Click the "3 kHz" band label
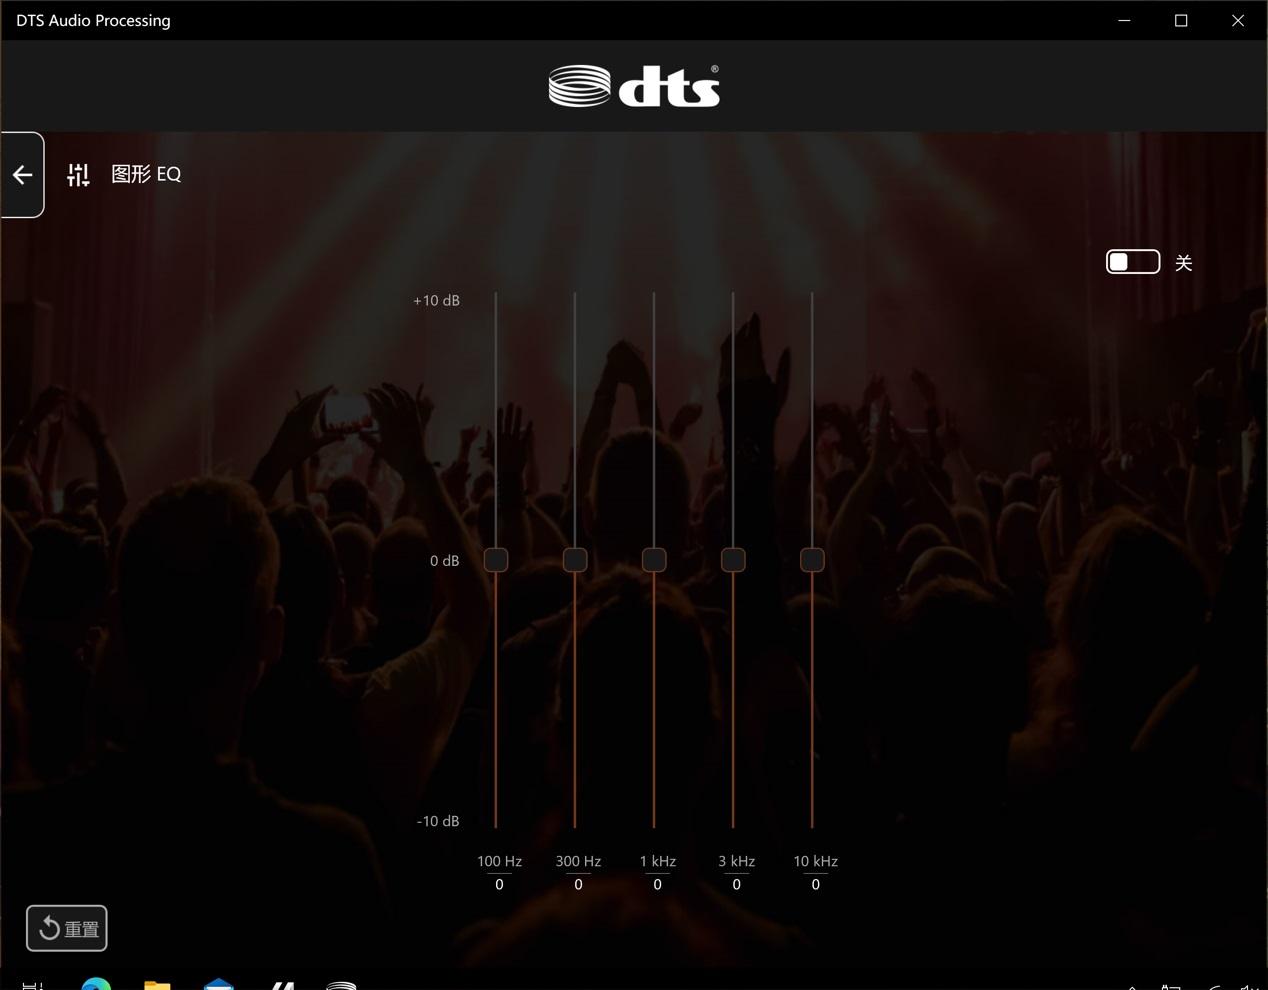 tap(736, 861)
